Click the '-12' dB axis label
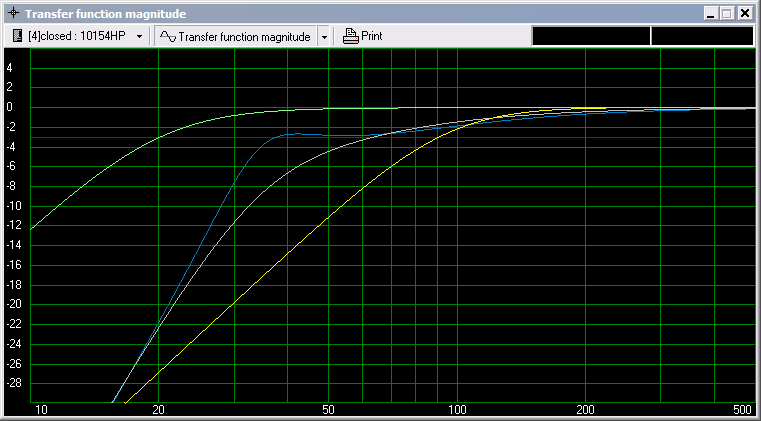 (x=13, y=226)
